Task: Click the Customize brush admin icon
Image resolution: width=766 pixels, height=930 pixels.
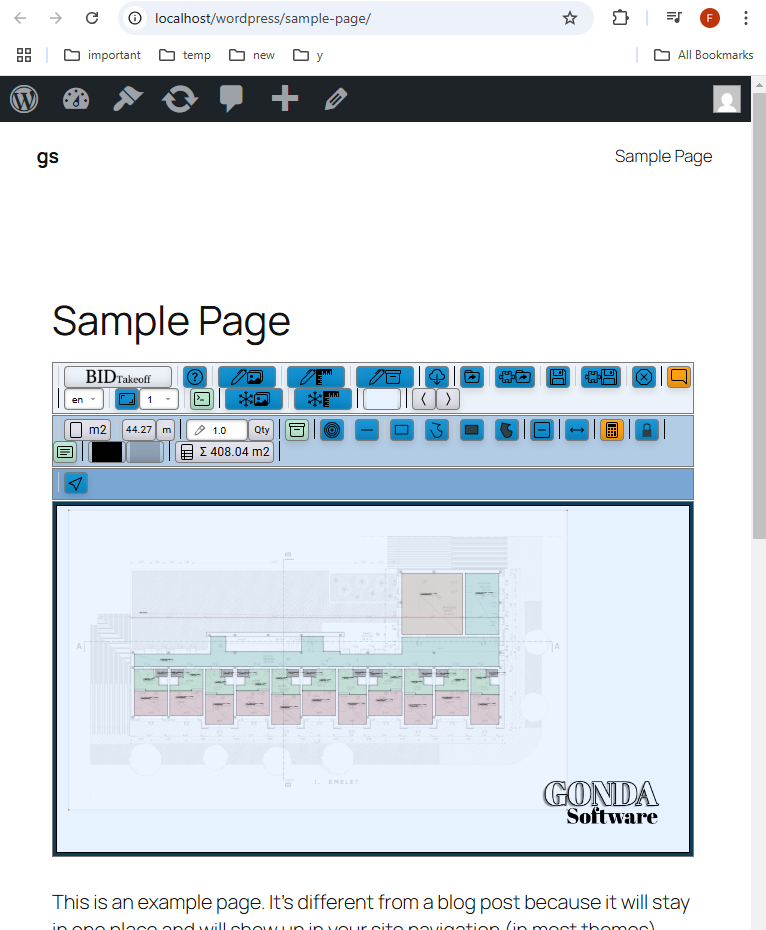Action: pos(128,99)
